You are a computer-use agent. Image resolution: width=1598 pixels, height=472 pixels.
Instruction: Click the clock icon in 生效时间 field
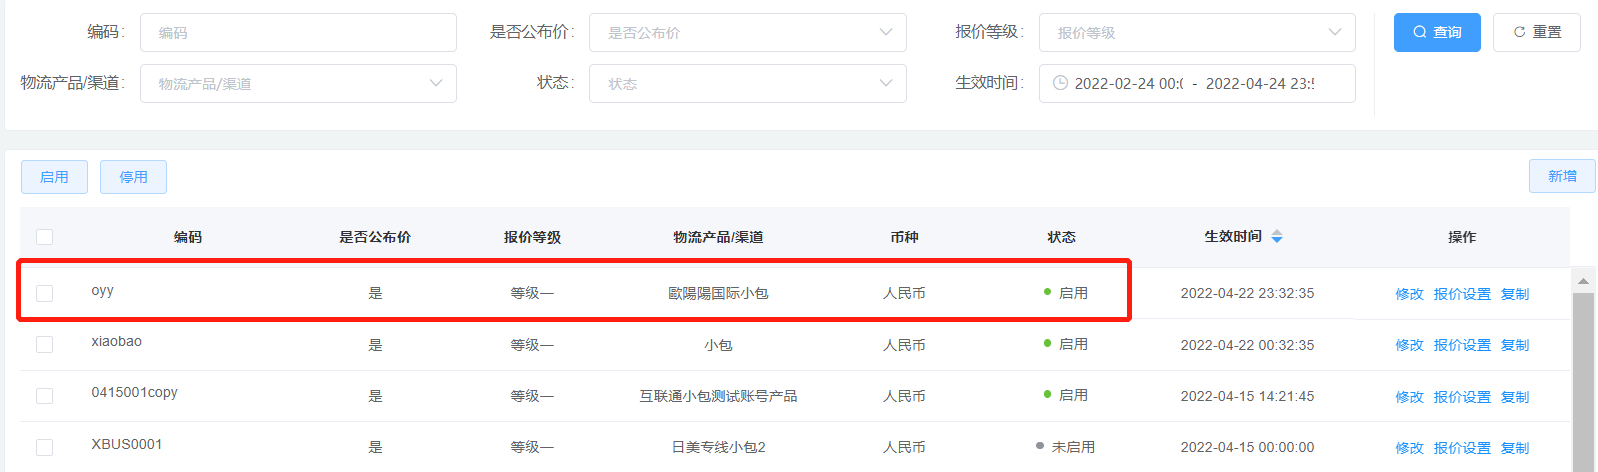click(x=1060, y=83)
